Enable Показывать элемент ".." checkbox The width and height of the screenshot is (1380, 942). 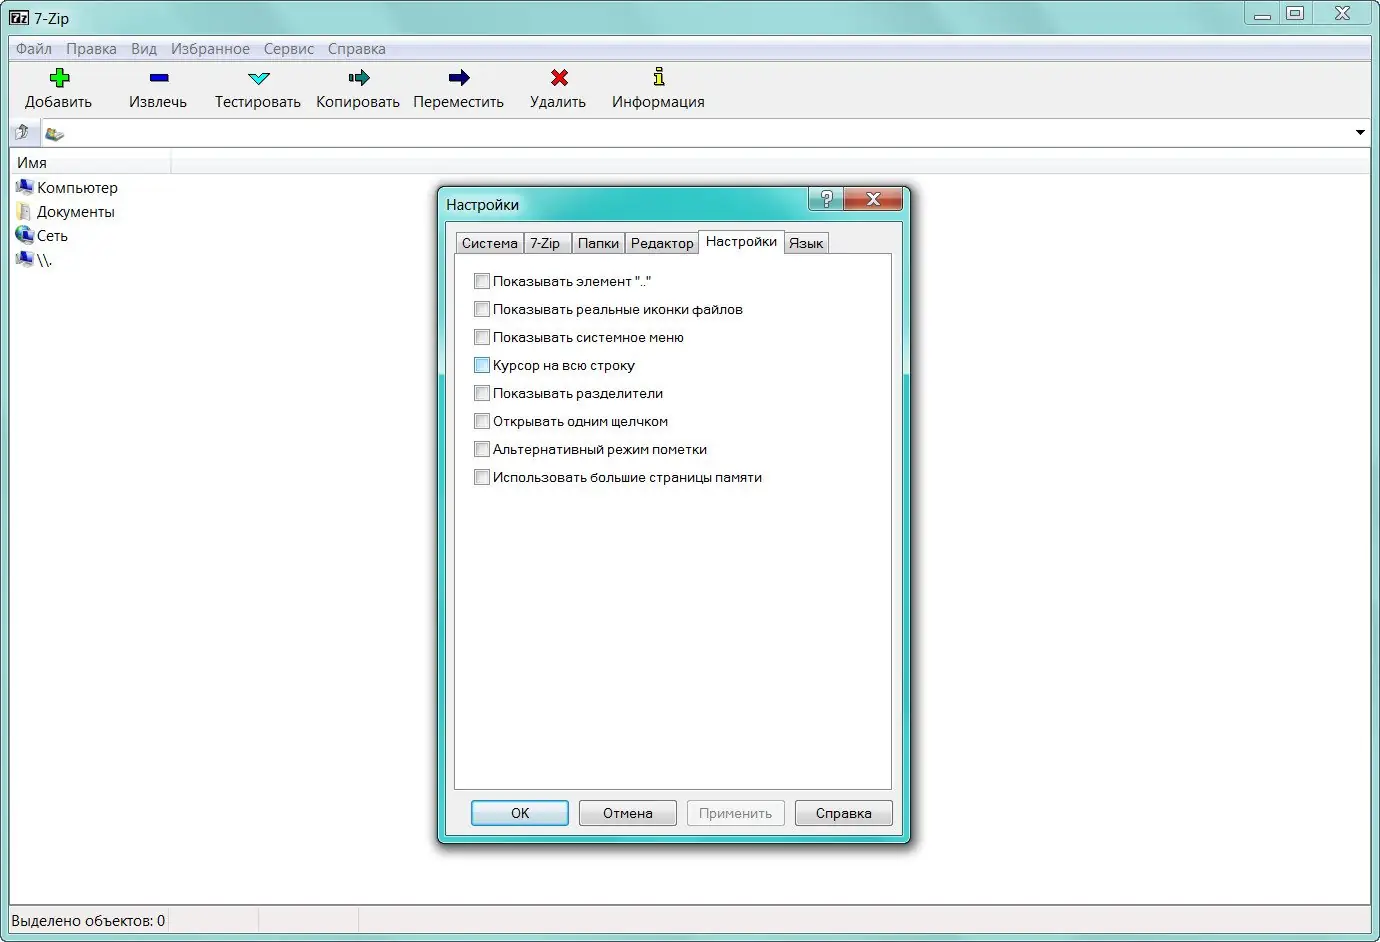click(482, 281)
